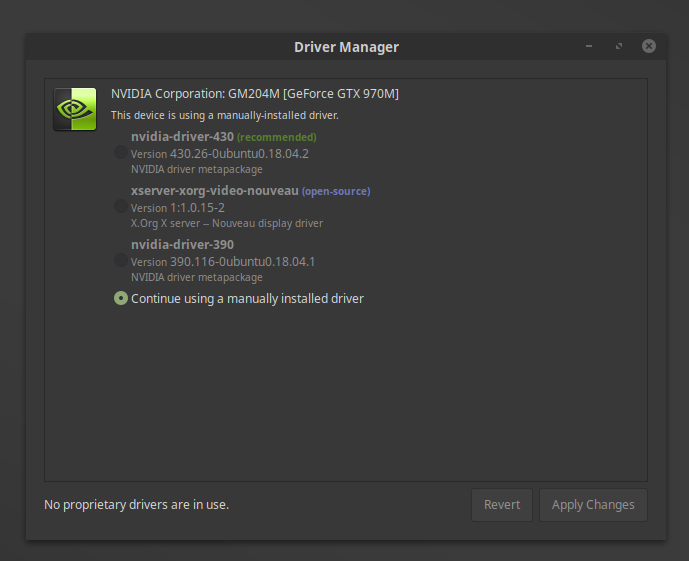Click the Nouveau display driver description
Screen dimensions: 689x561
(x=227, y=223)
